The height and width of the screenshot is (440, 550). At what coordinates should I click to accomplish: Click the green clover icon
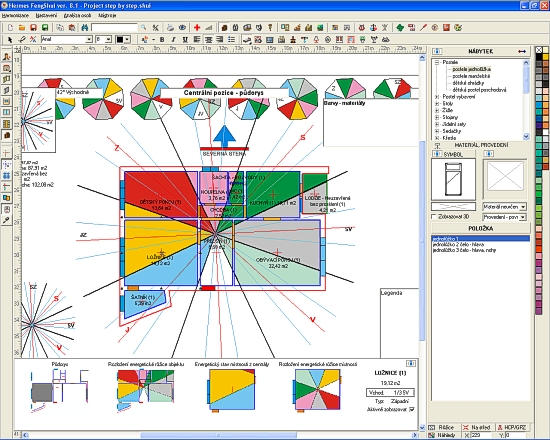pos(400,27)
